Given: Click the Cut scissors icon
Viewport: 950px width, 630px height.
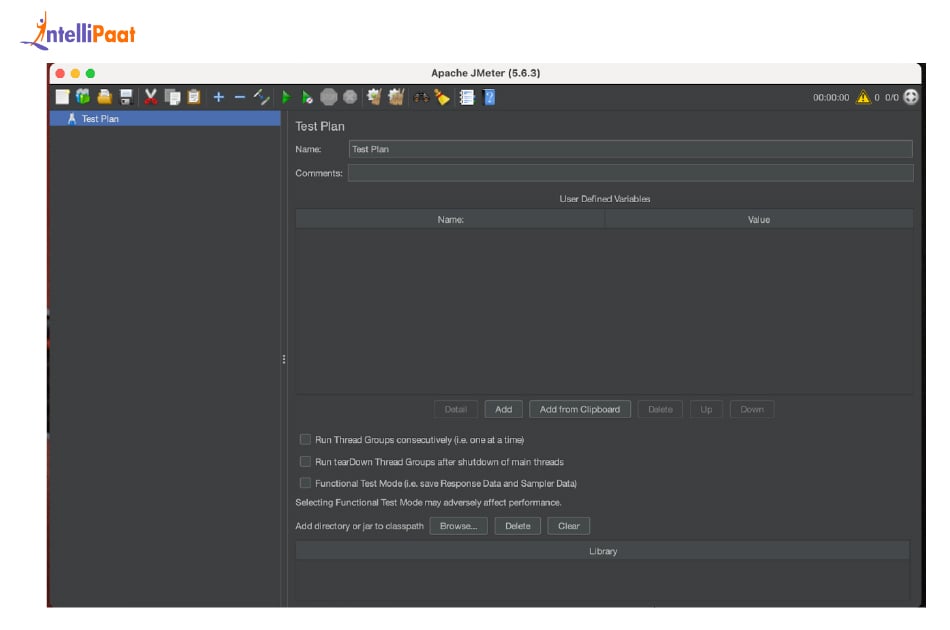Looking at the screenshot, I should 150,97.
